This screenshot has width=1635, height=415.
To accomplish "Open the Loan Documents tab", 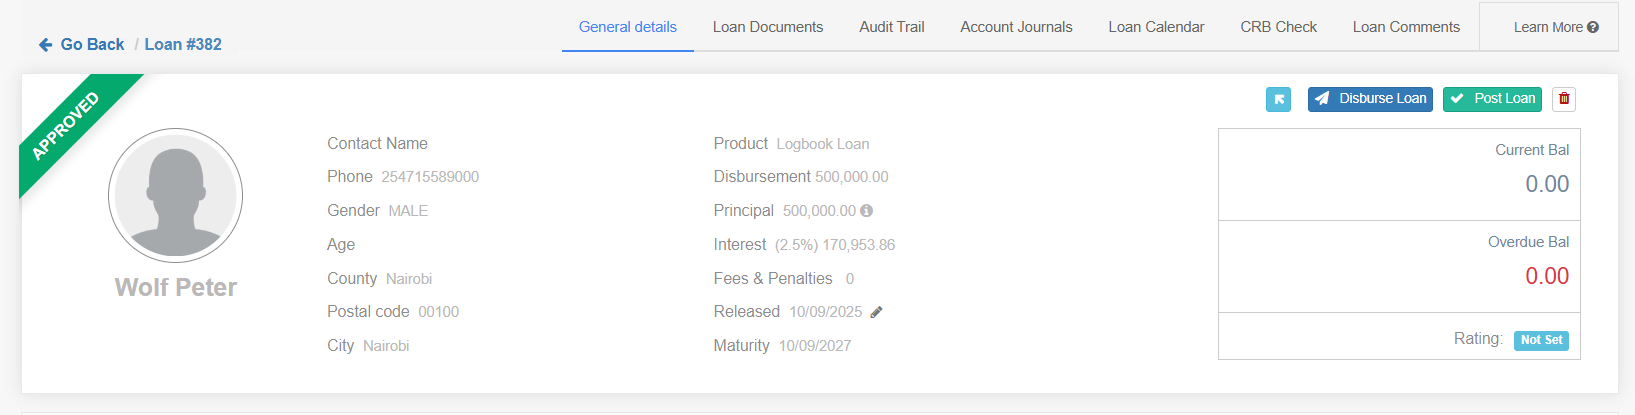I will (767, 27).
